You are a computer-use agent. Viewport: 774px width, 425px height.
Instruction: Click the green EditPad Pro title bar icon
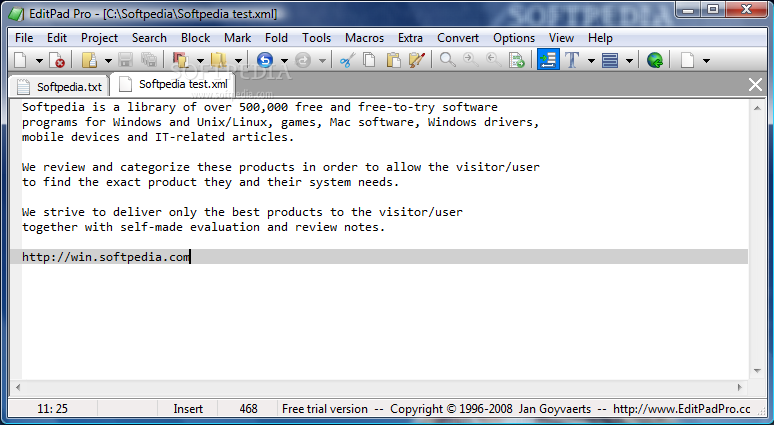(x=16, y=14)
